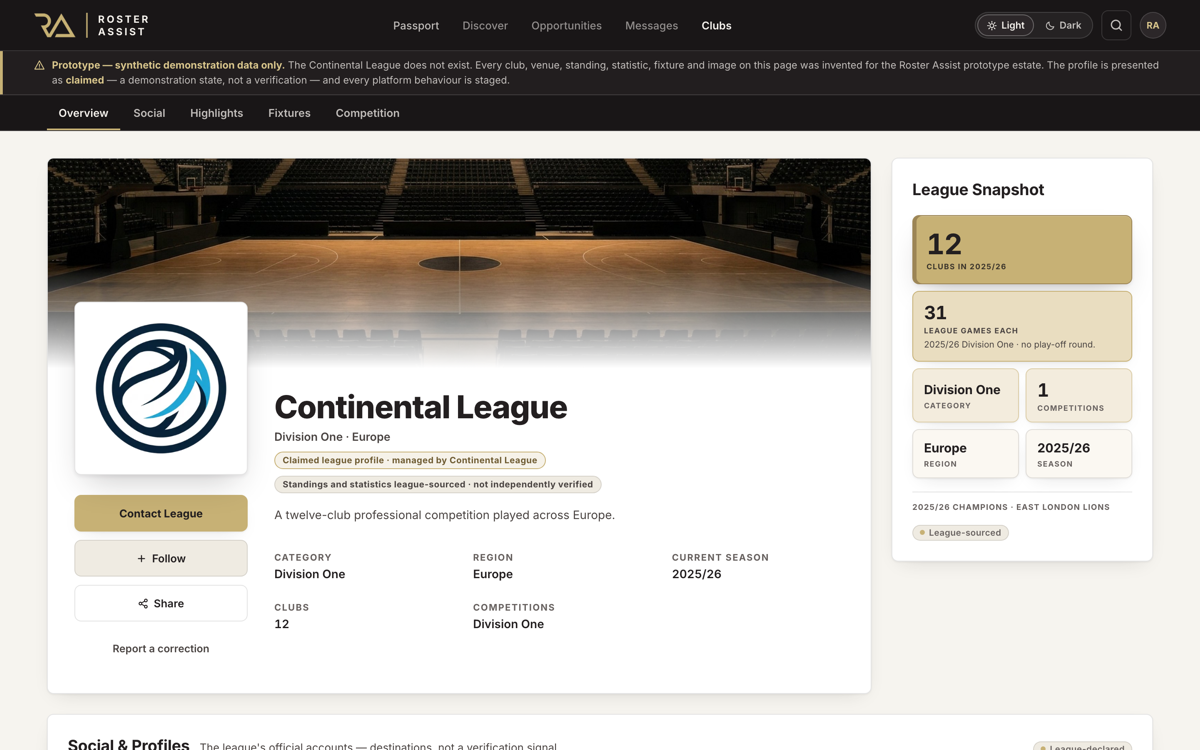
Task: Click the Region value Europe in details
Action: click(493, 574)
